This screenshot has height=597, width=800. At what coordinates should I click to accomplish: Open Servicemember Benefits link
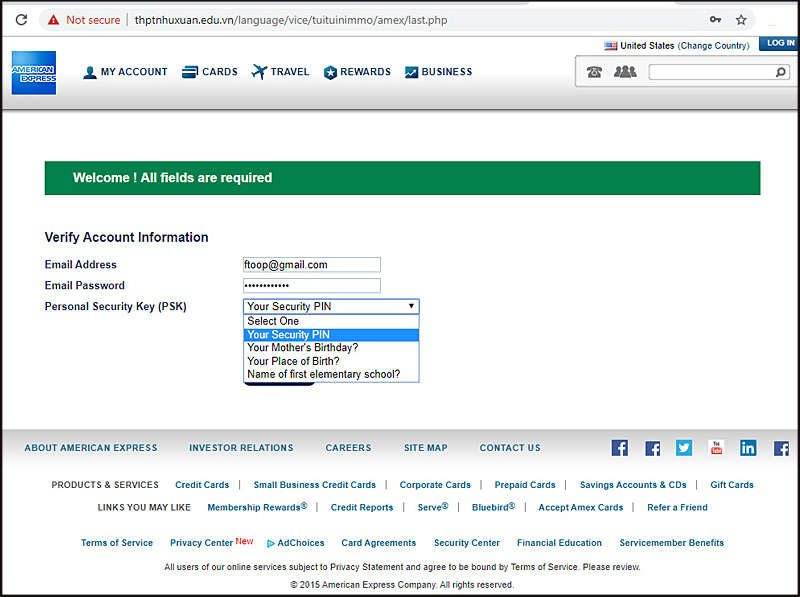coord(671,543)
